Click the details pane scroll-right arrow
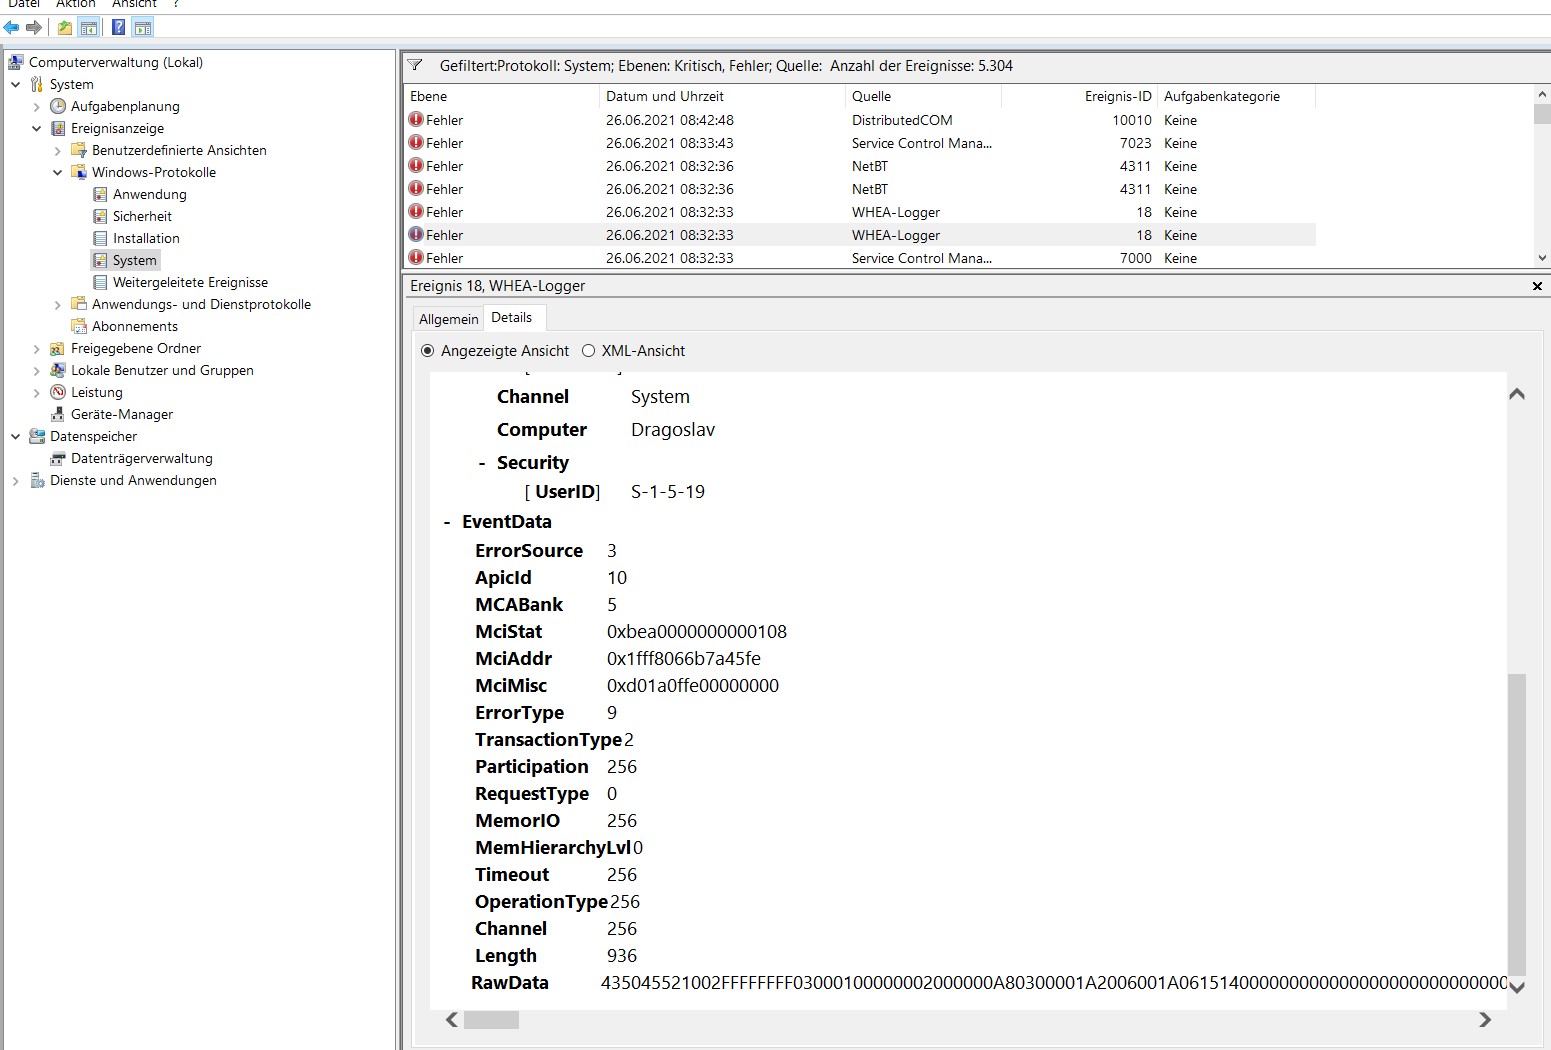Screen dimensions: 1551x1050 tap(1485, 1019)
